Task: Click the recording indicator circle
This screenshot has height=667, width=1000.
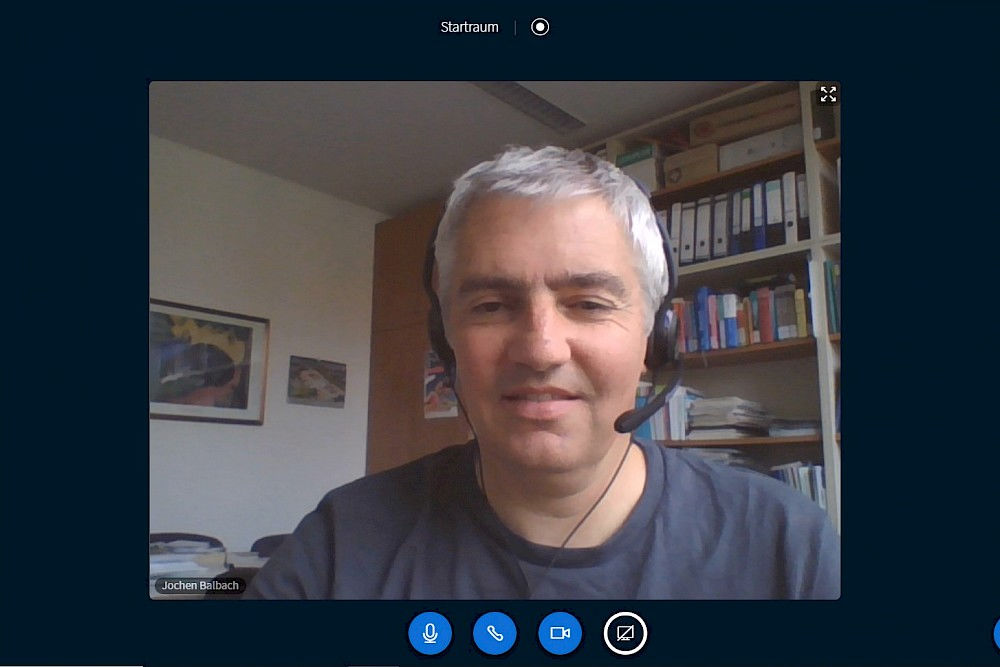Action: 540,27
